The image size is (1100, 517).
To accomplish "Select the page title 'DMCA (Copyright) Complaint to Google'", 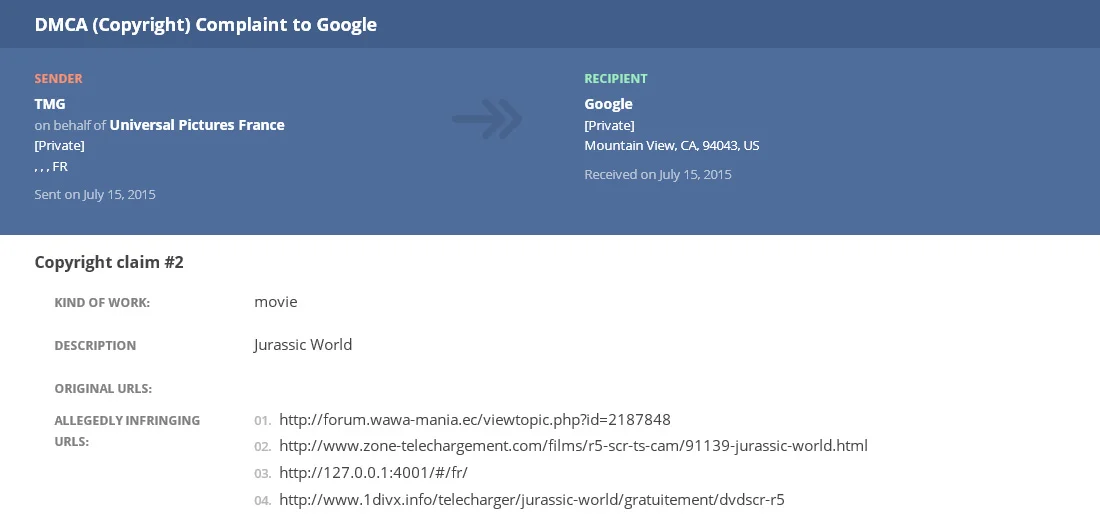I will pyautogui.click(x=206, y=25).
